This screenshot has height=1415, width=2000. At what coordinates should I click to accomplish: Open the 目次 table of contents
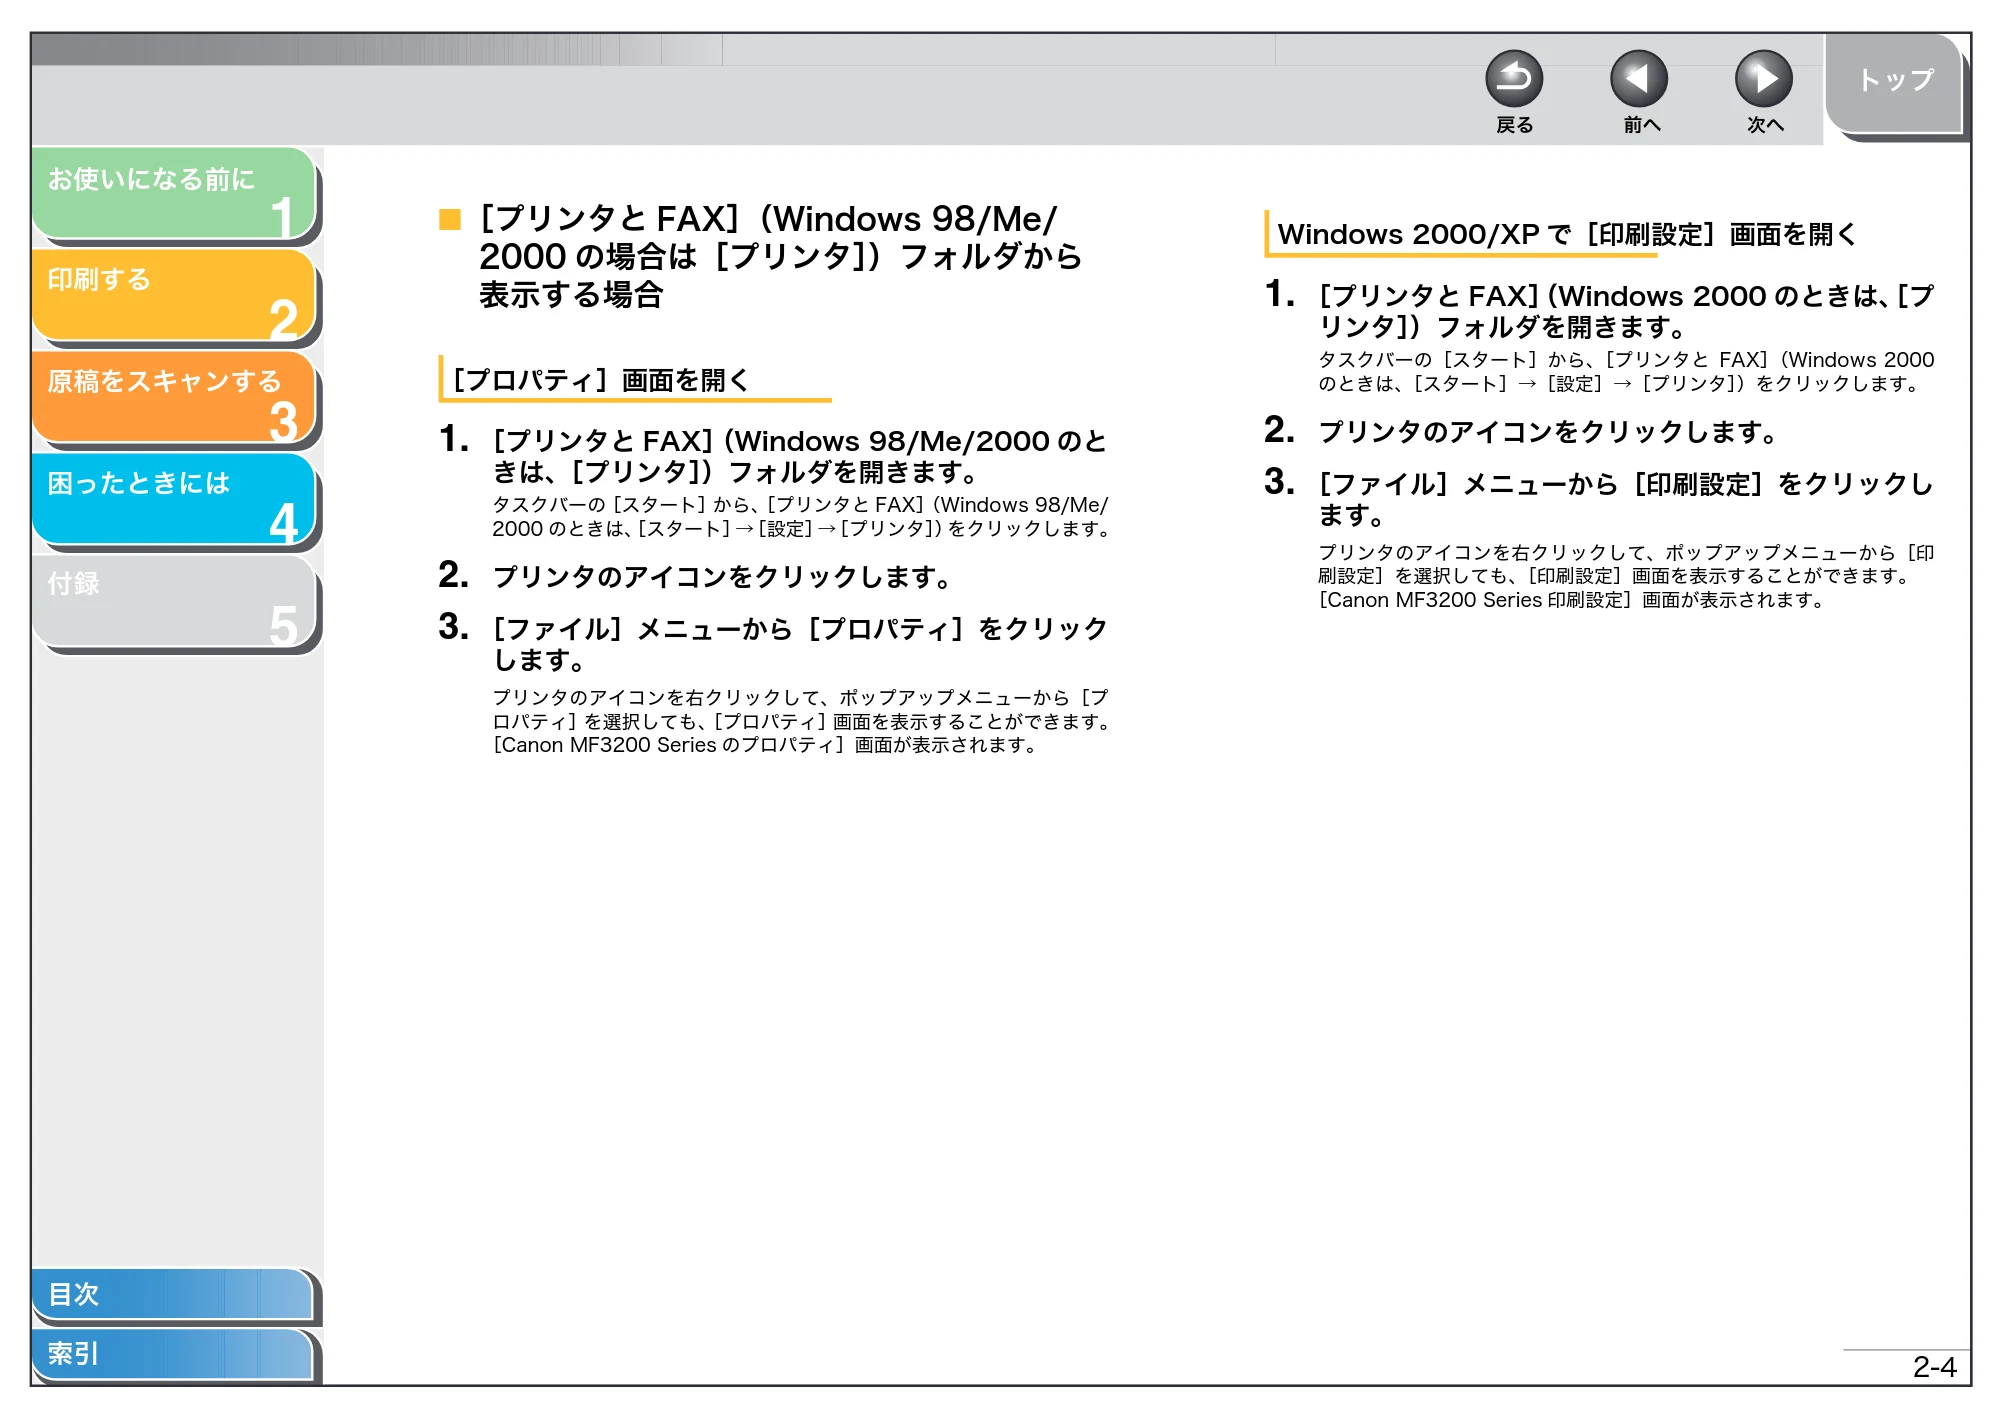point(172,1294)
